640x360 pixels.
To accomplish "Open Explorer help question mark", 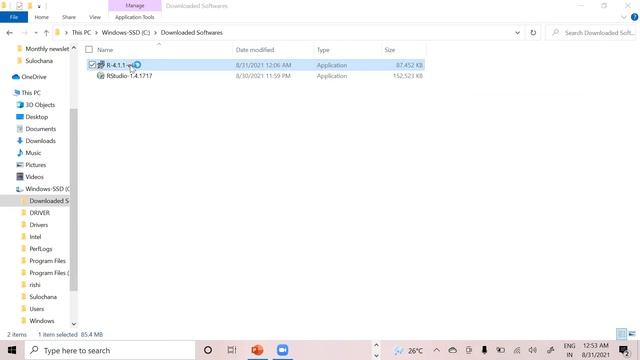I will 634,17.
